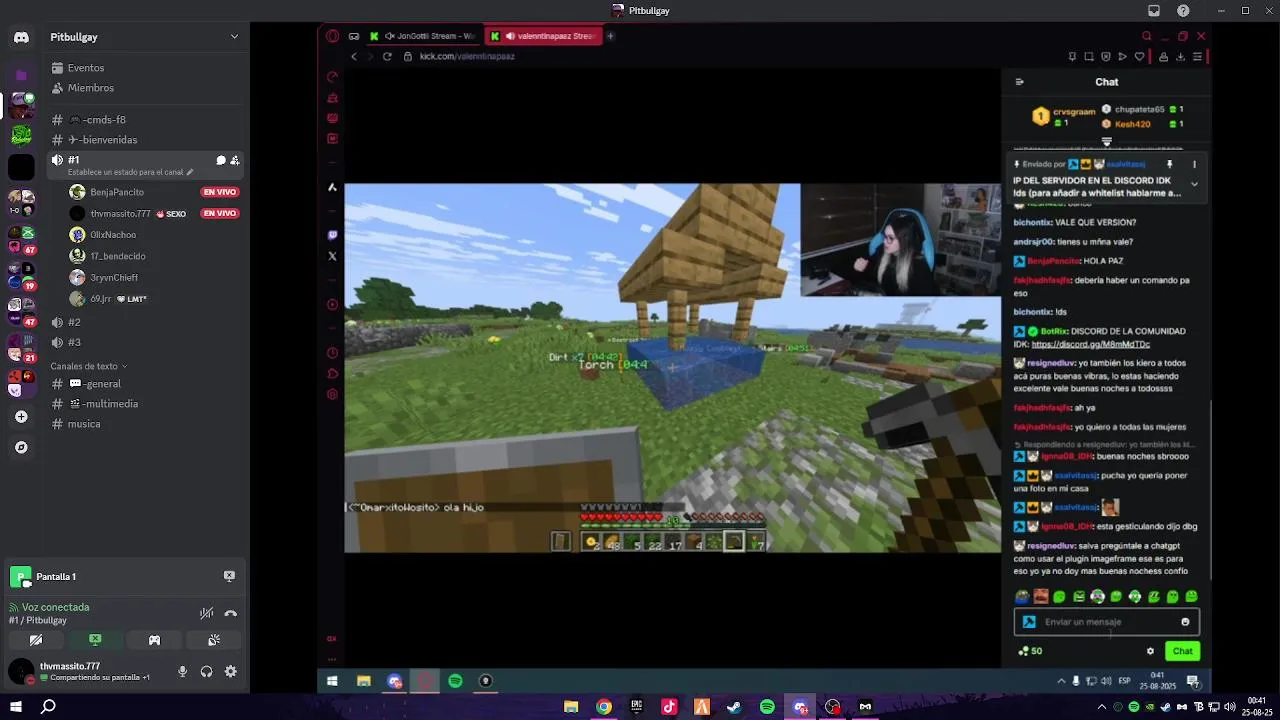Go back in the streamed browser
This screenshot has height=720, width=1280.
point(353,56)
